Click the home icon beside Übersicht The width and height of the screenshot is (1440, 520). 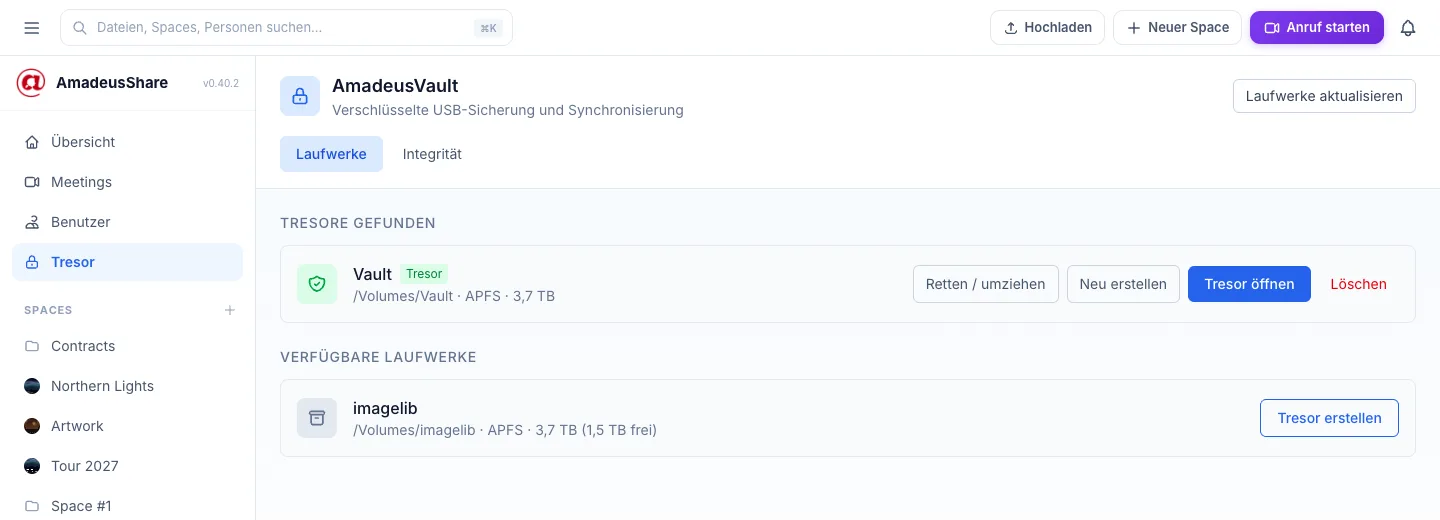click(32, 142)
